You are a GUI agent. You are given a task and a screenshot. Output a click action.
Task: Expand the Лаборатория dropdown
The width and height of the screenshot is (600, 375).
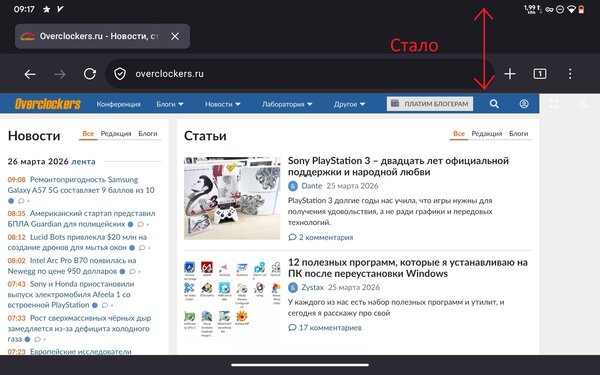pos(287,104)
